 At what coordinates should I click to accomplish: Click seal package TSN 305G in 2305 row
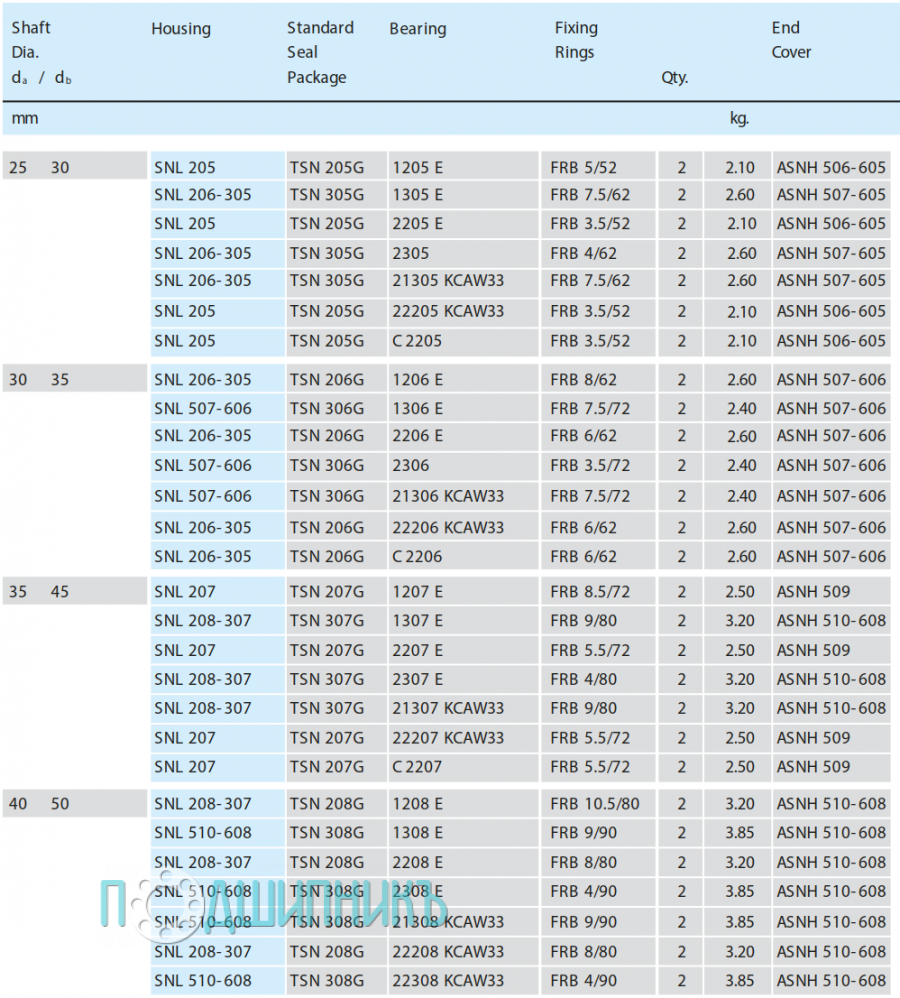[327, 253]
